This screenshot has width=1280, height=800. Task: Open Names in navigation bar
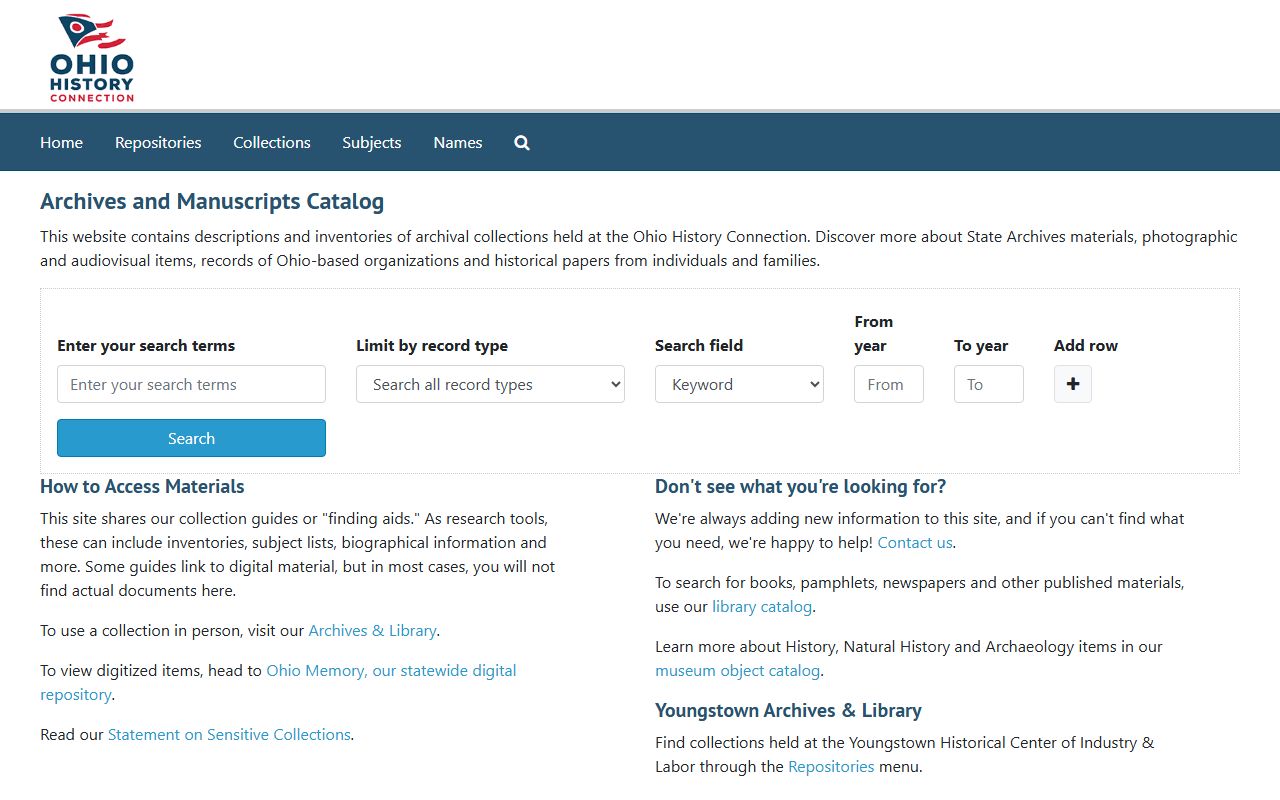pos(458,143)
